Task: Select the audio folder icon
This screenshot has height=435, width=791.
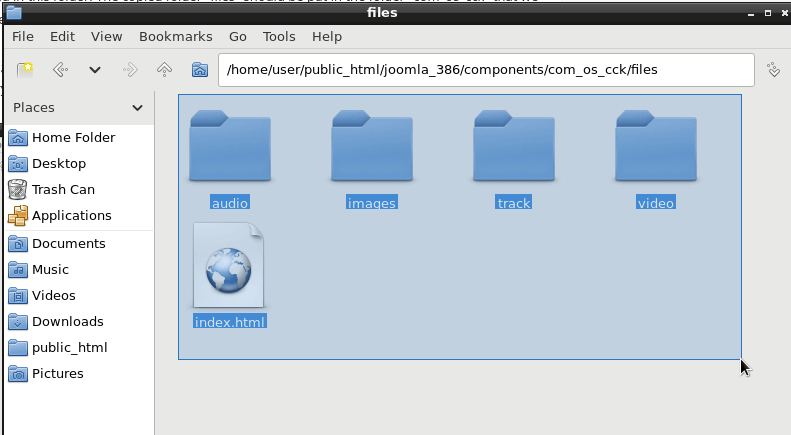Action: click(230, 146)
